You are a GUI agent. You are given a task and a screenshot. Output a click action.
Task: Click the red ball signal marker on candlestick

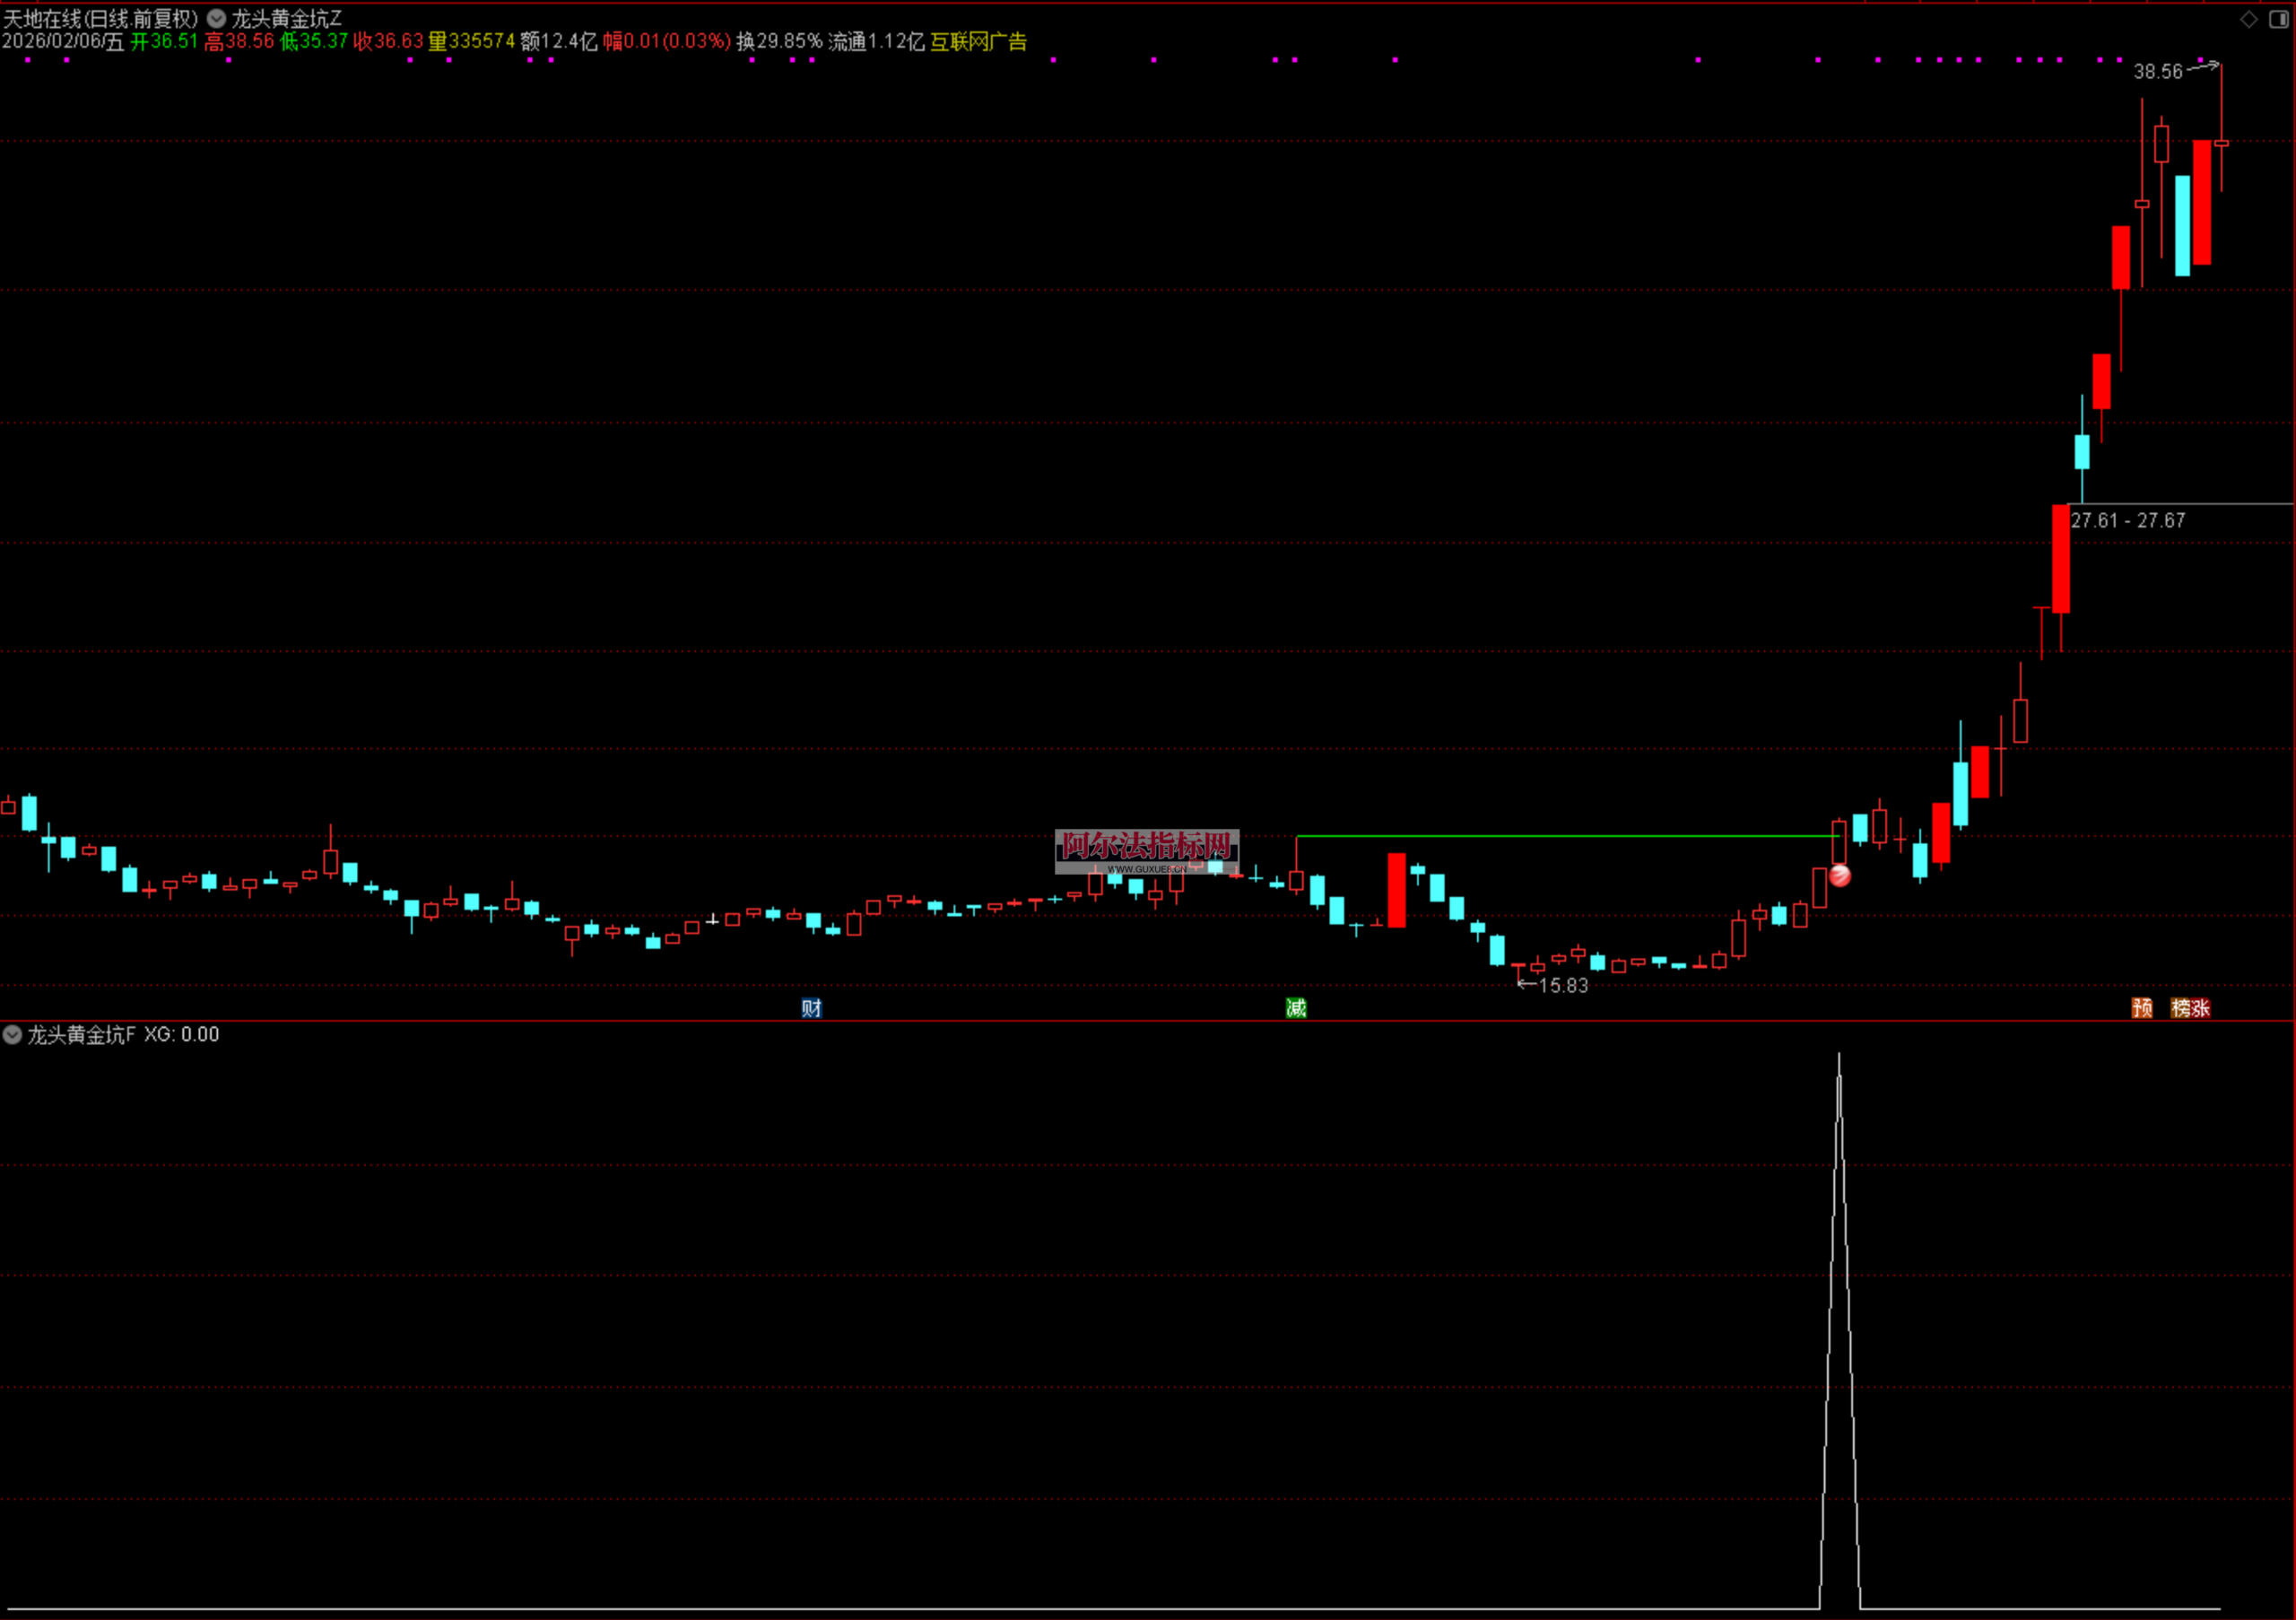pyautogui.click(x=1840, y=876)
